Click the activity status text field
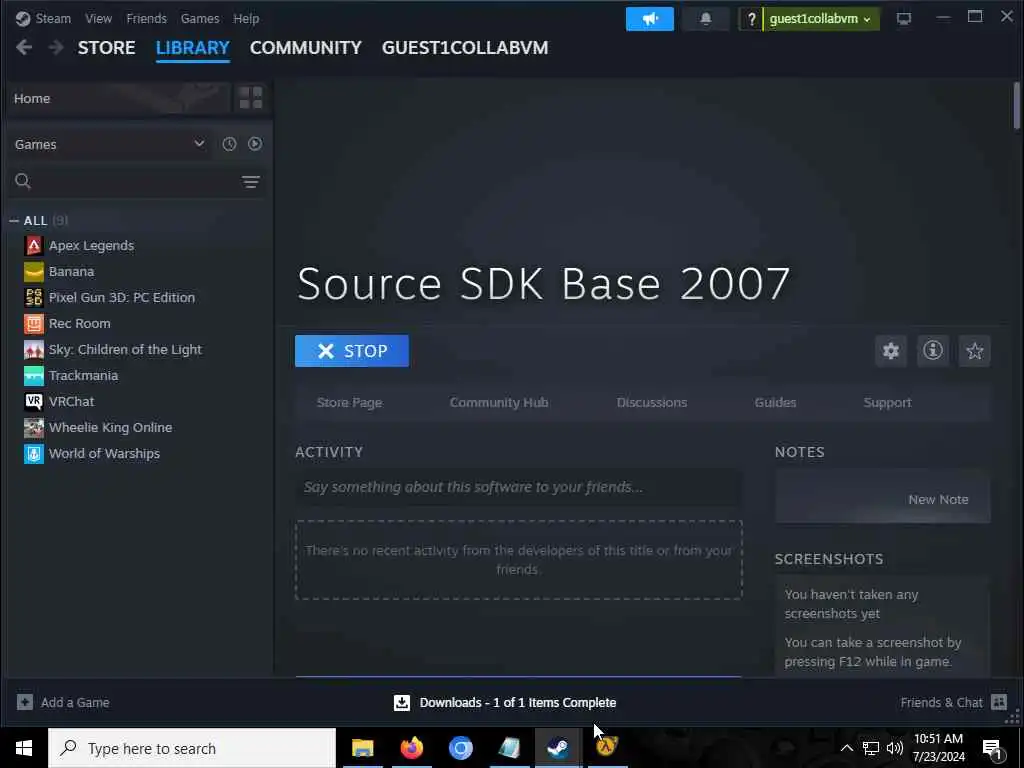The width and height of the screenshot is (1024, 768). point(519,487)
